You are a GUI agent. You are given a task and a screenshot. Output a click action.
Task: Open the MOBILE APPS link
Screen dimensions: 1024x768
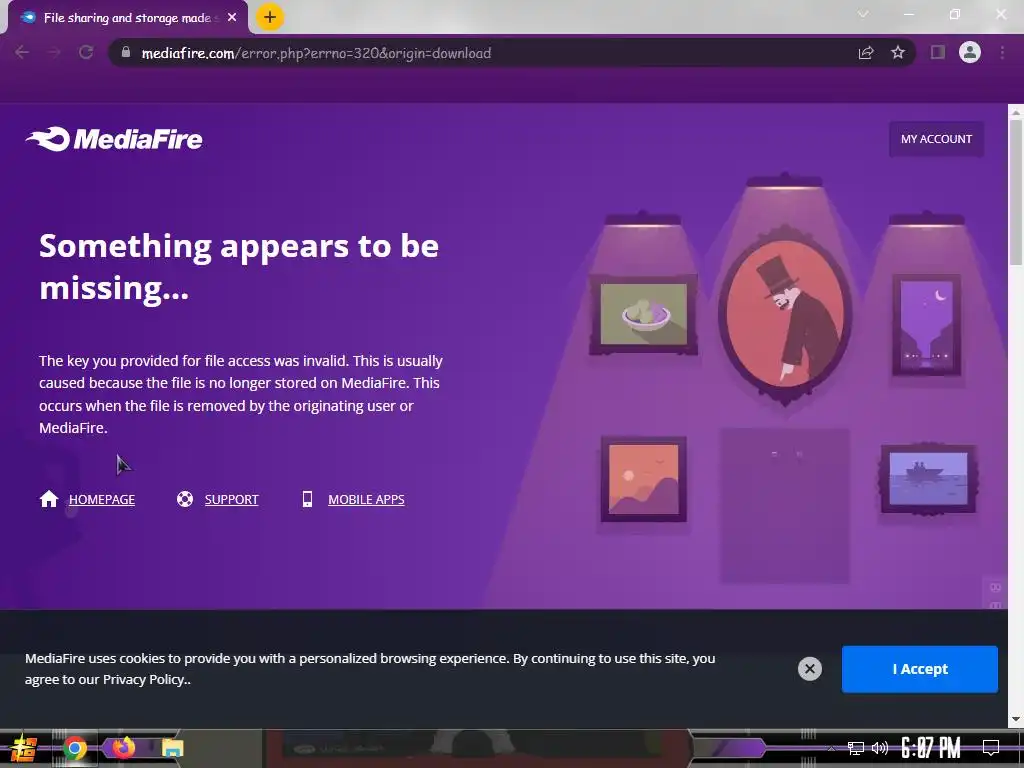click(x=366, y=500)
